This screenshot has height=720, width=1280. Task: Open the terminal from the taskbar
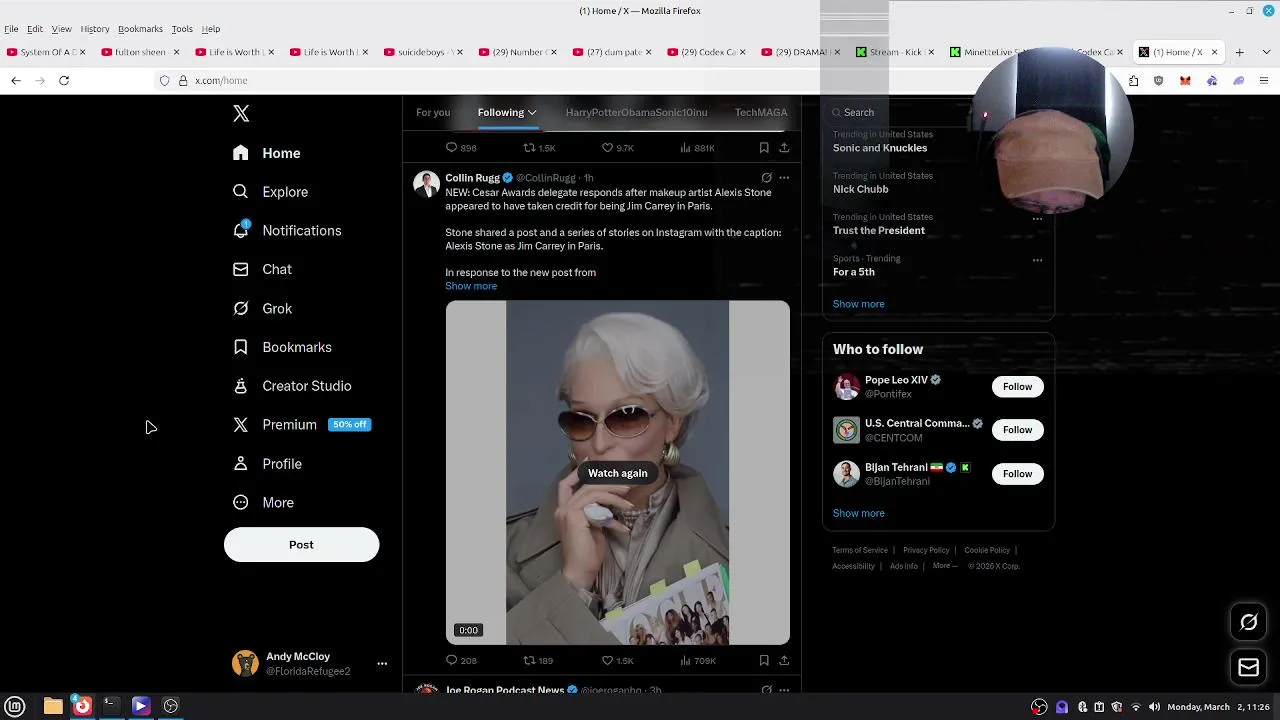click(111, 706)
